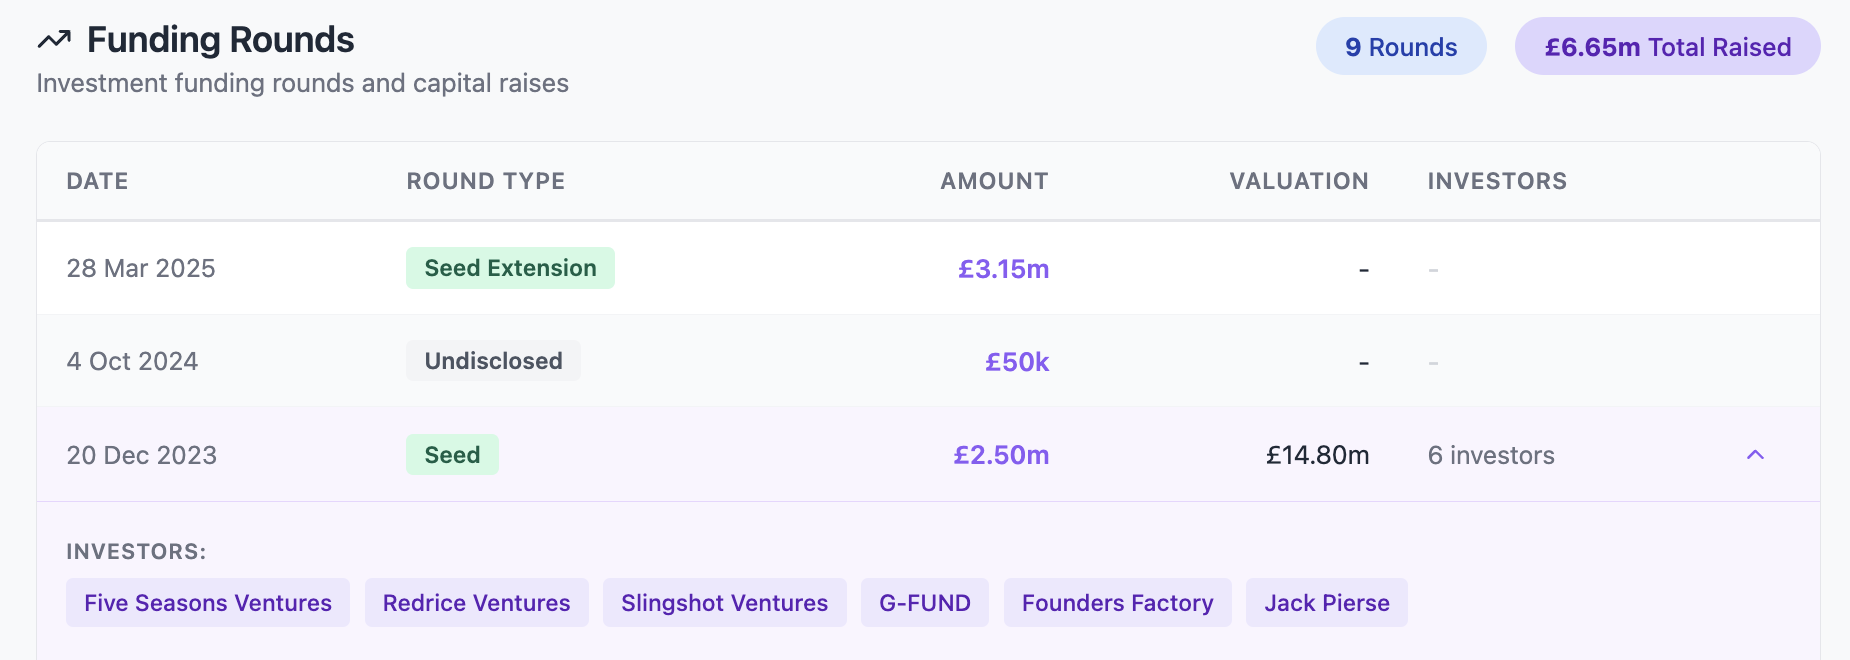
Task: Click Founders Factory investor chip
Action: point(1117,603)
